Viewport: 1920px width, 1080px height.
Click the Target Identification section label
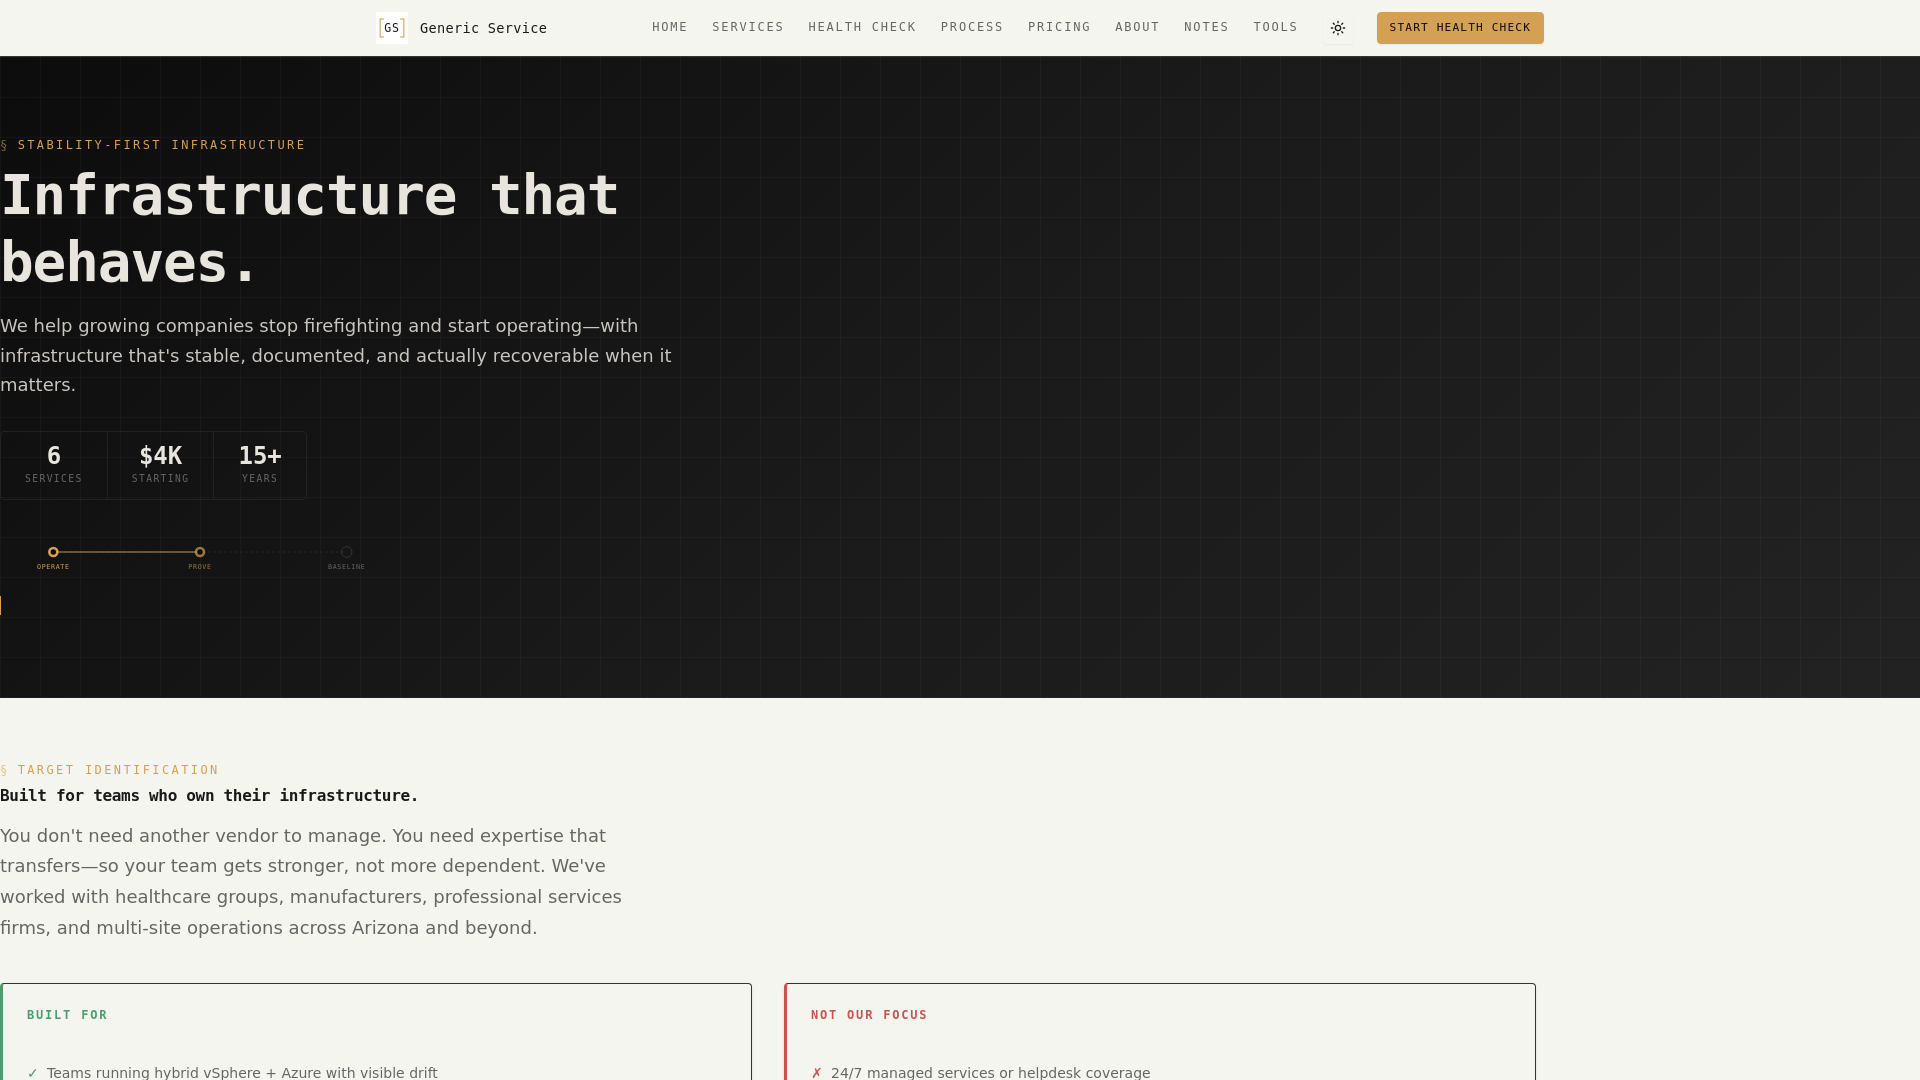point(110,770)
